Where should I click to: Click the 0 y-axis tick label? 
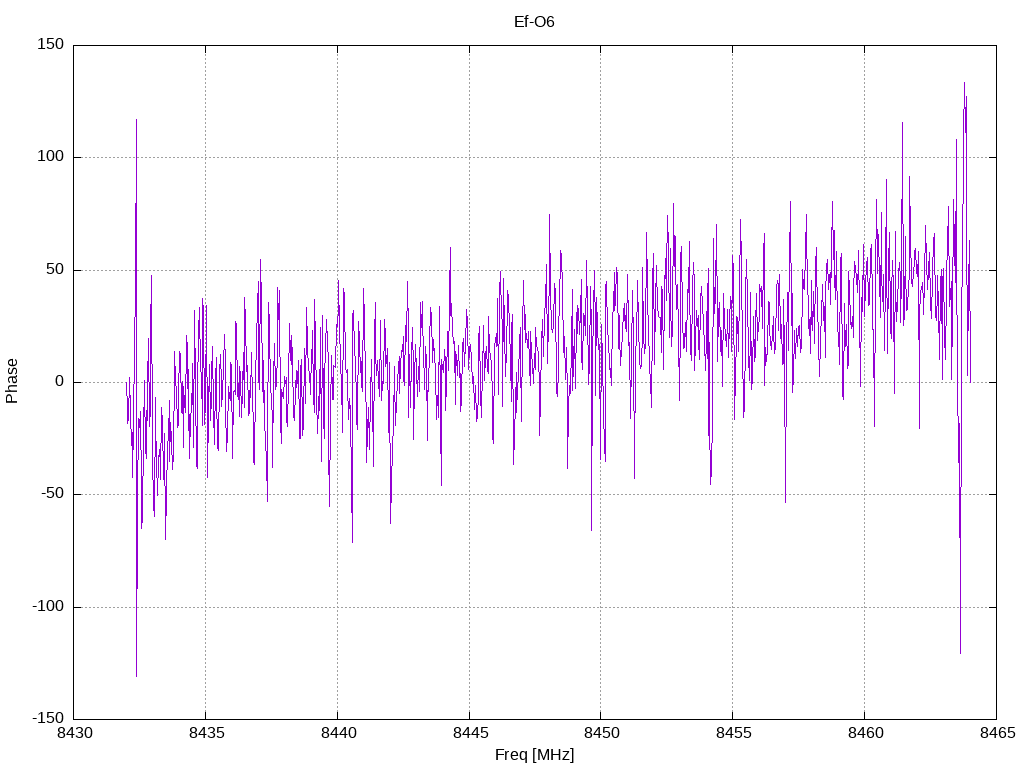(x=59, y=381)
